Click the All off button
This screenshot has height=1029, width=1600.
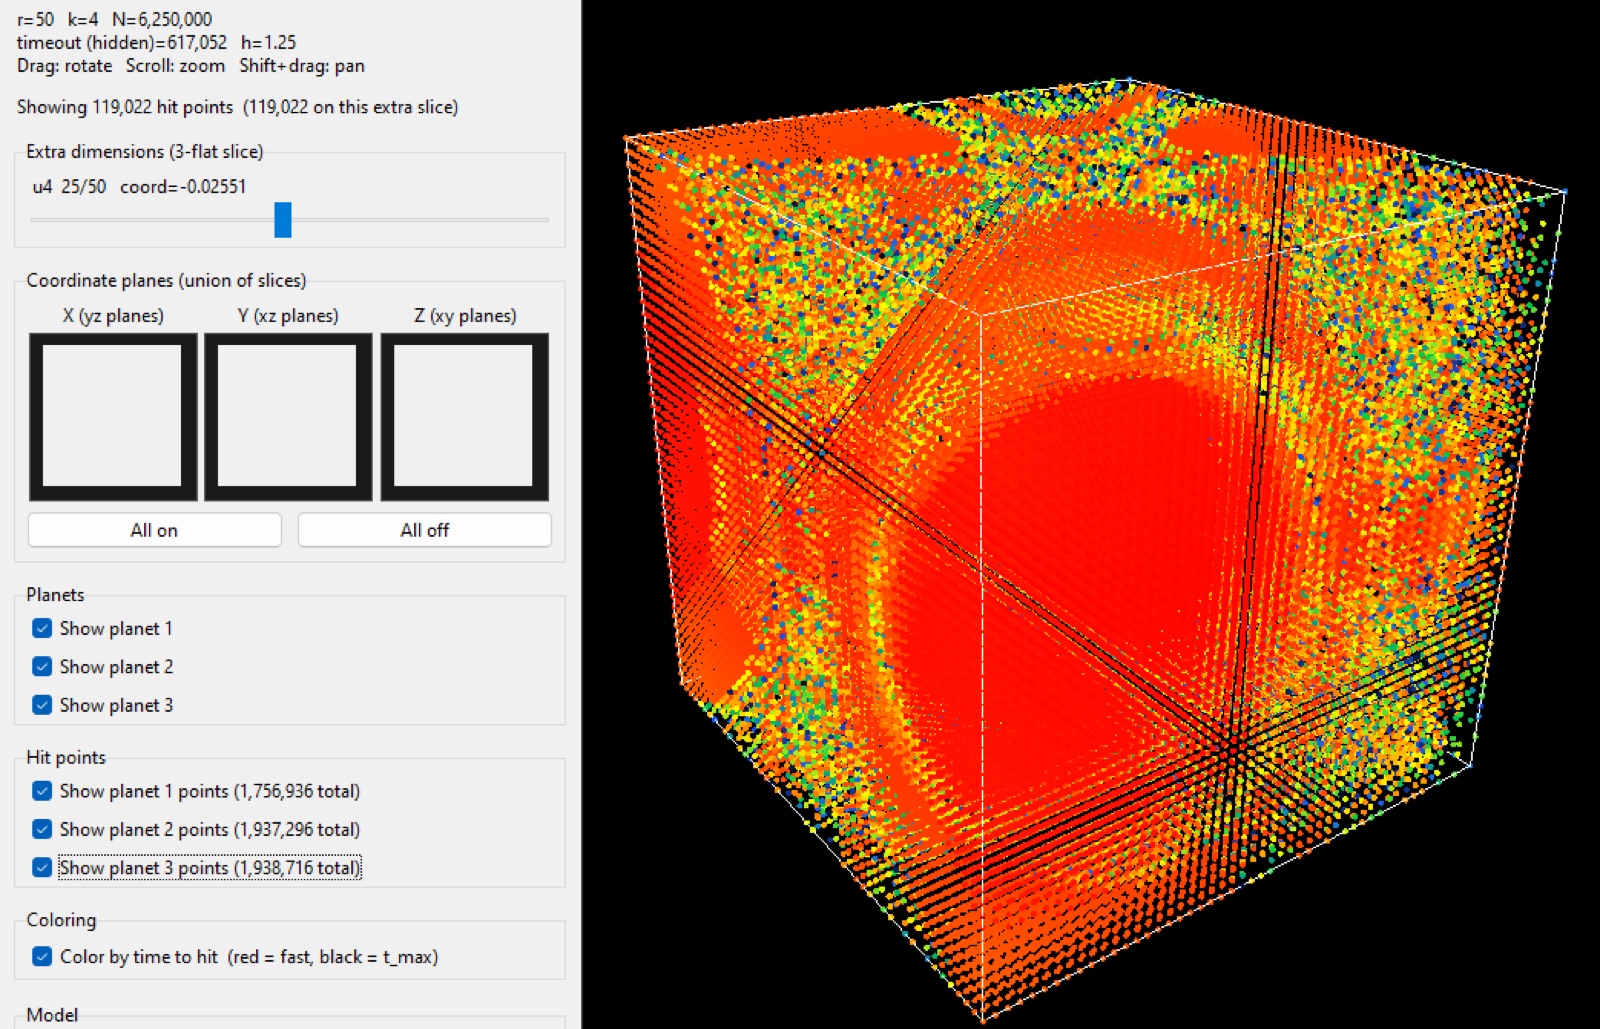pyautogui.click(x=424, y=530)
